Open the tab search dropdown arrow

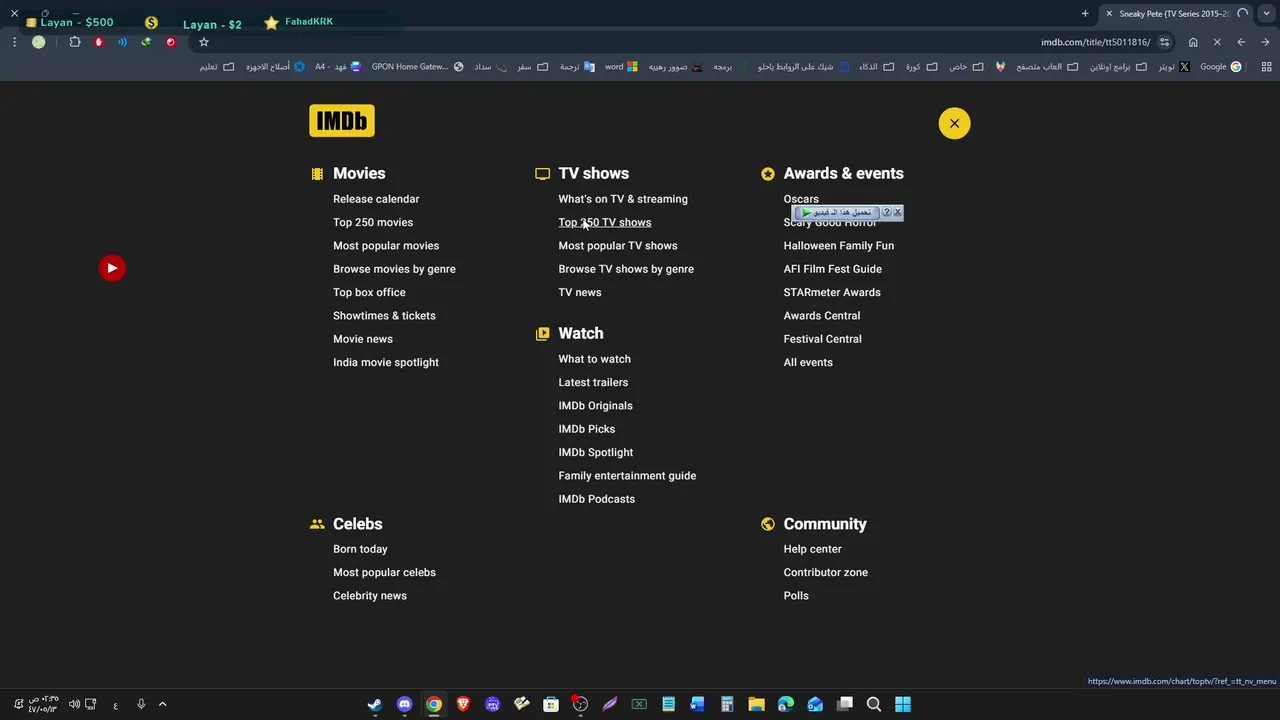pyautogui.click(x=1266, y=14)
